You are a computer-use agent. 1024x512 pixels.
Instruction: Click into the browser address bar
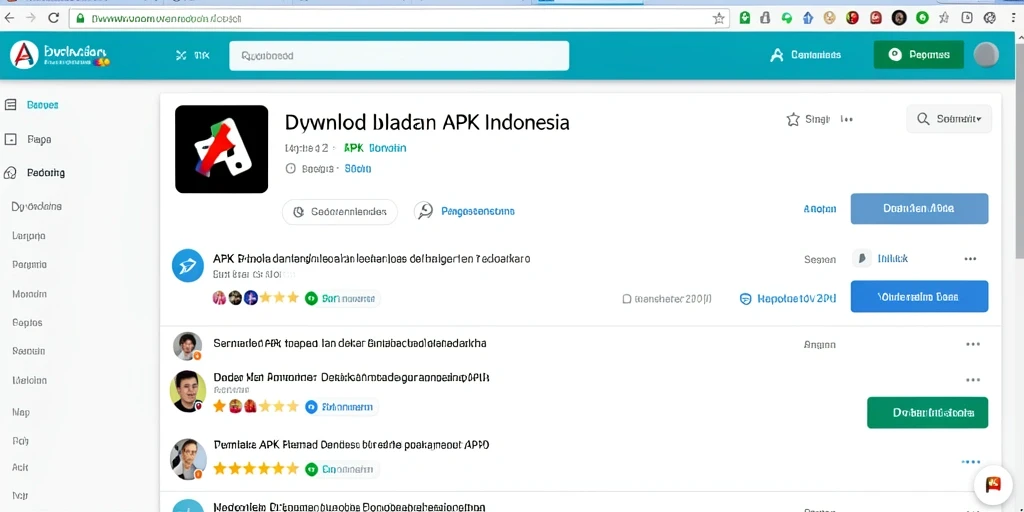pyautogui.click(x=398, y=18)
